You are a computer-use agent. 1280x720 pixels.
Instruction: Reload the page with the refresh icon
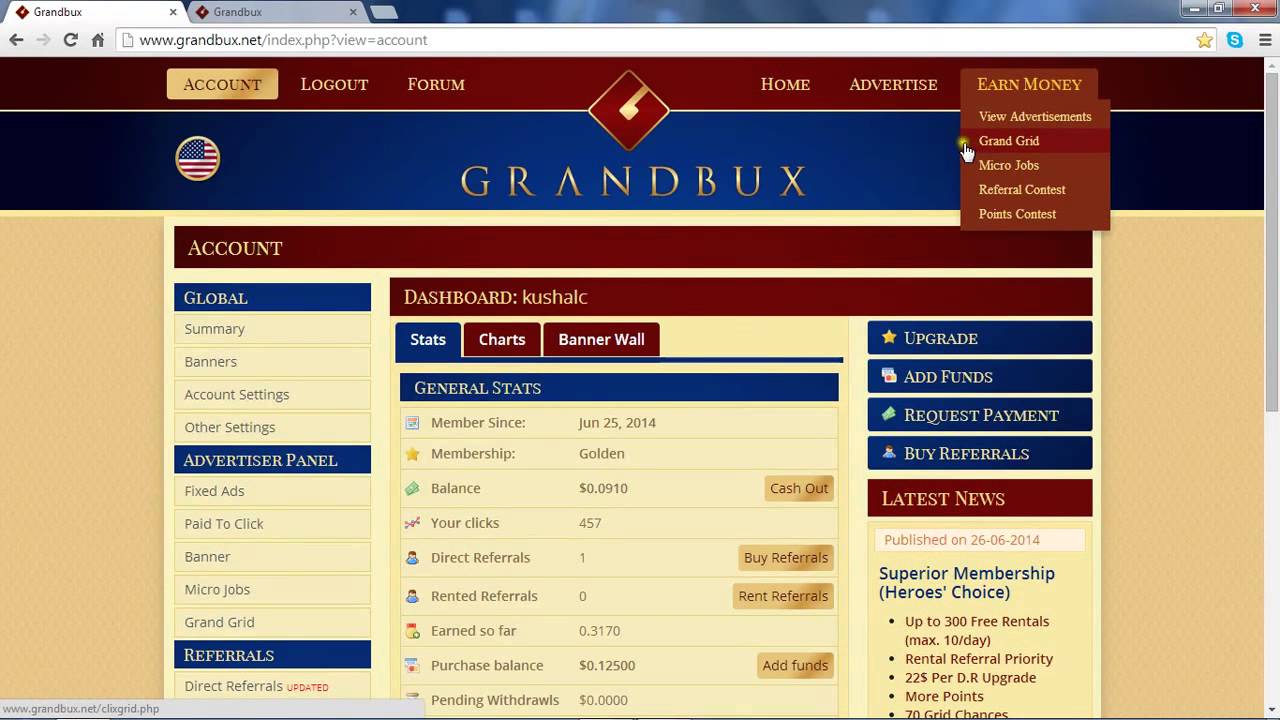click(70, 40)
